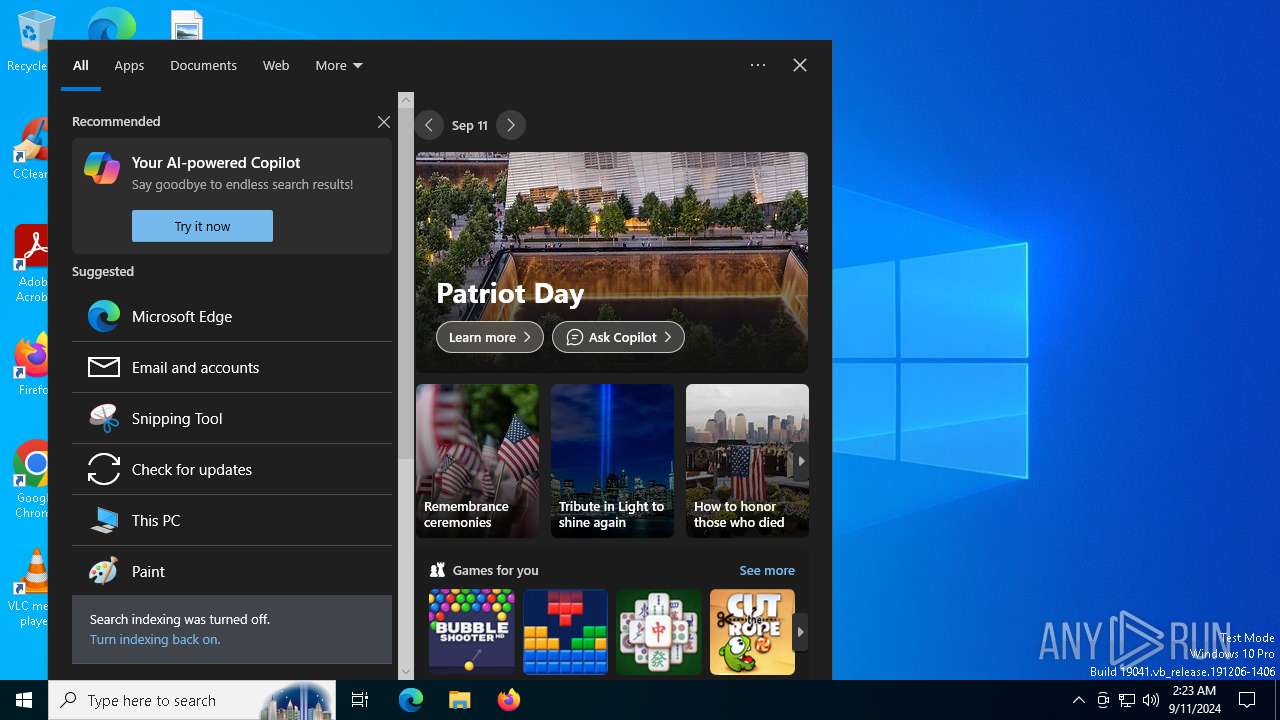Screen dimensions: 1280x720
Task: Open Microsoft Edge desktop shortcut
Action: [x=112, y=24]
